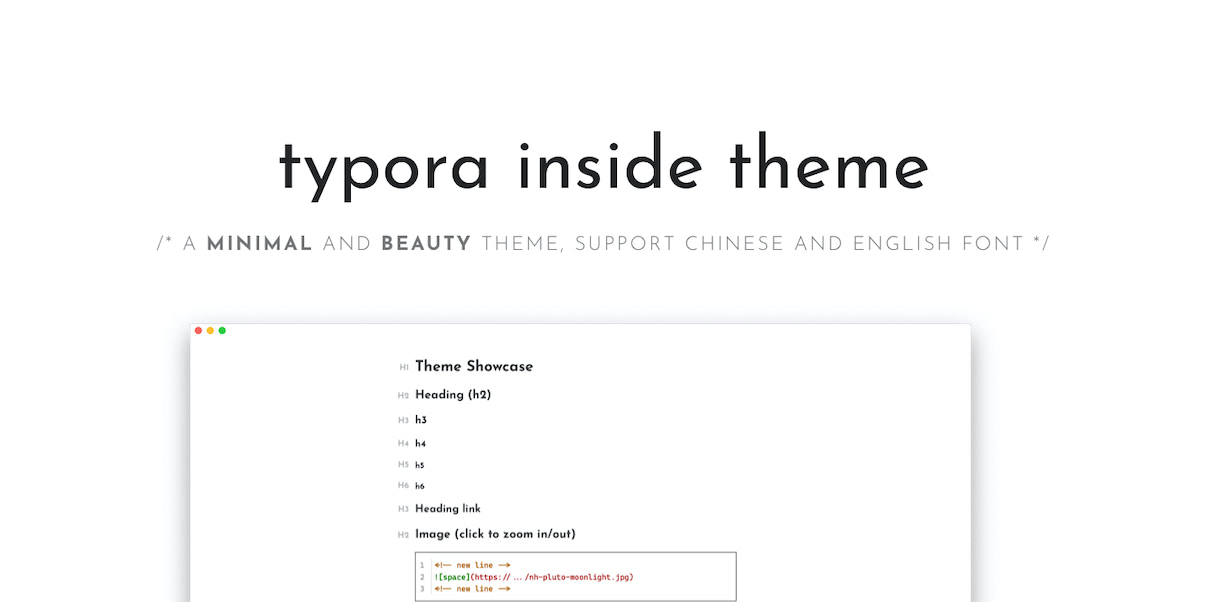
Task: Click the "new line" comment on code line 1
Action: [x=473, y=565]
